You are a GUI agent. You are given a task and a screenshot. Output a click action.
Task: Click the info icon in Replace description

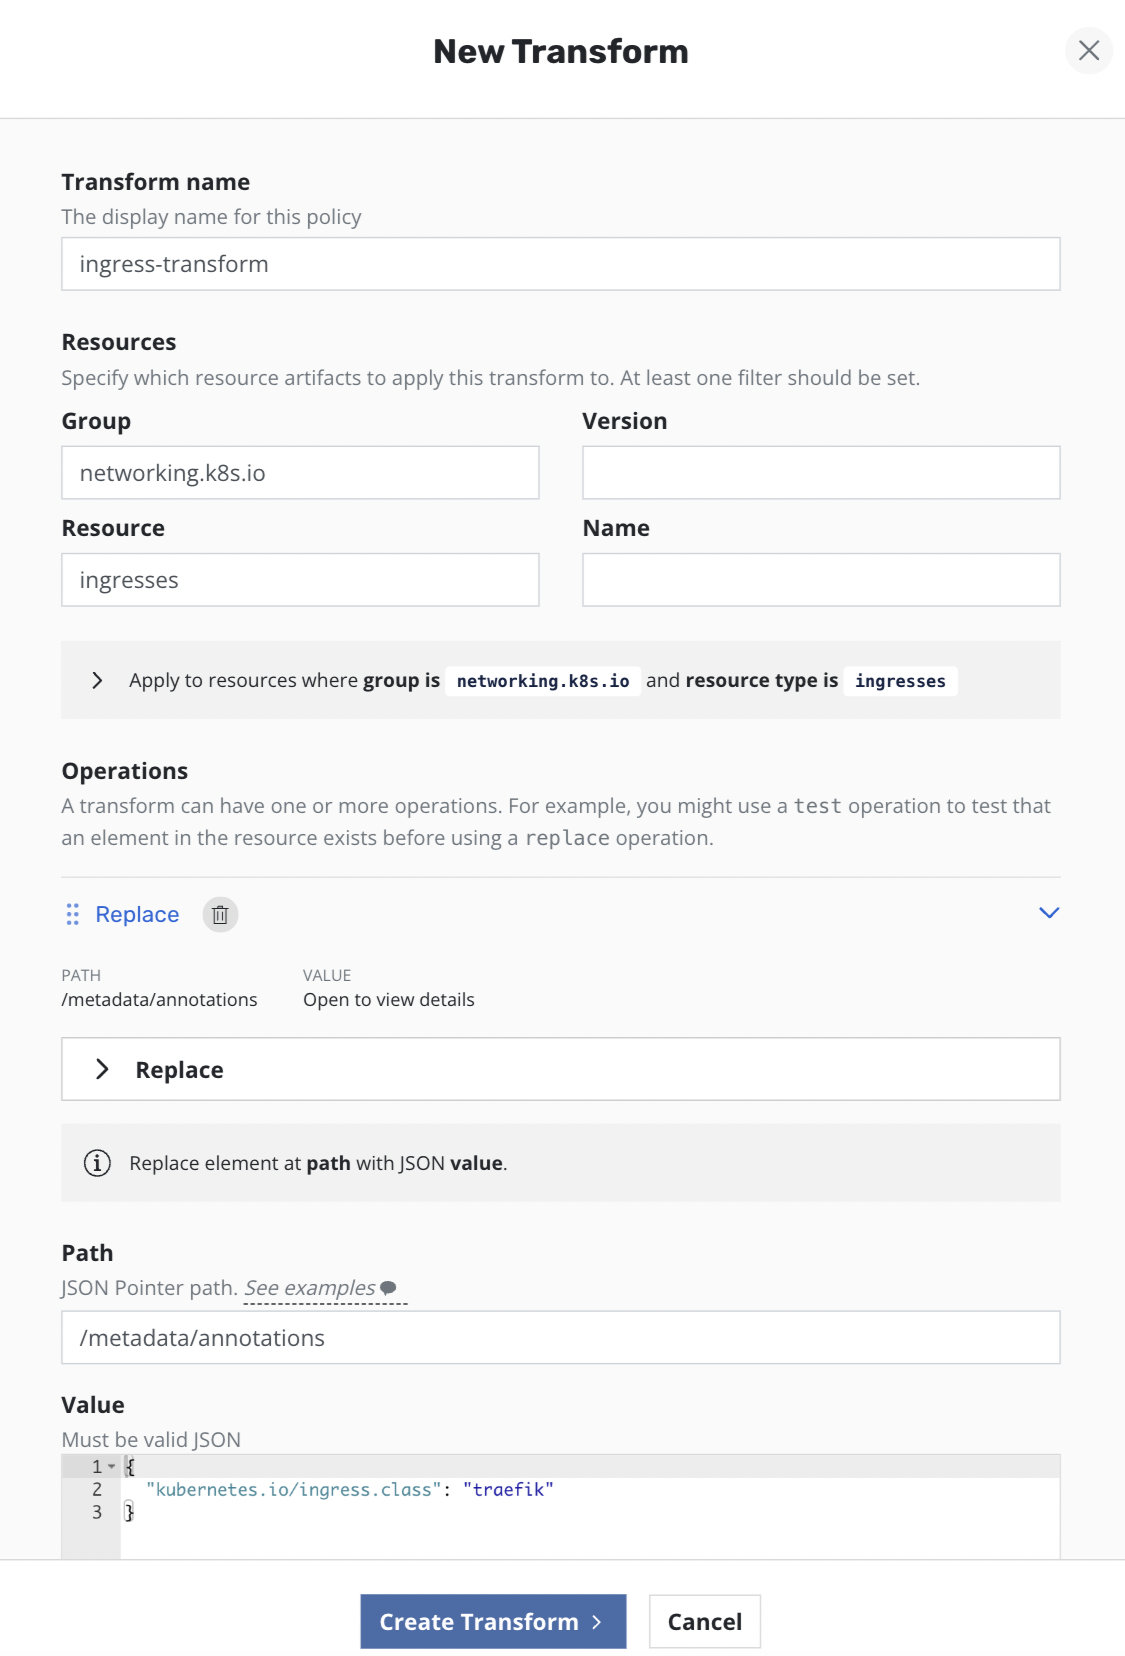[x=97, y=1163]
